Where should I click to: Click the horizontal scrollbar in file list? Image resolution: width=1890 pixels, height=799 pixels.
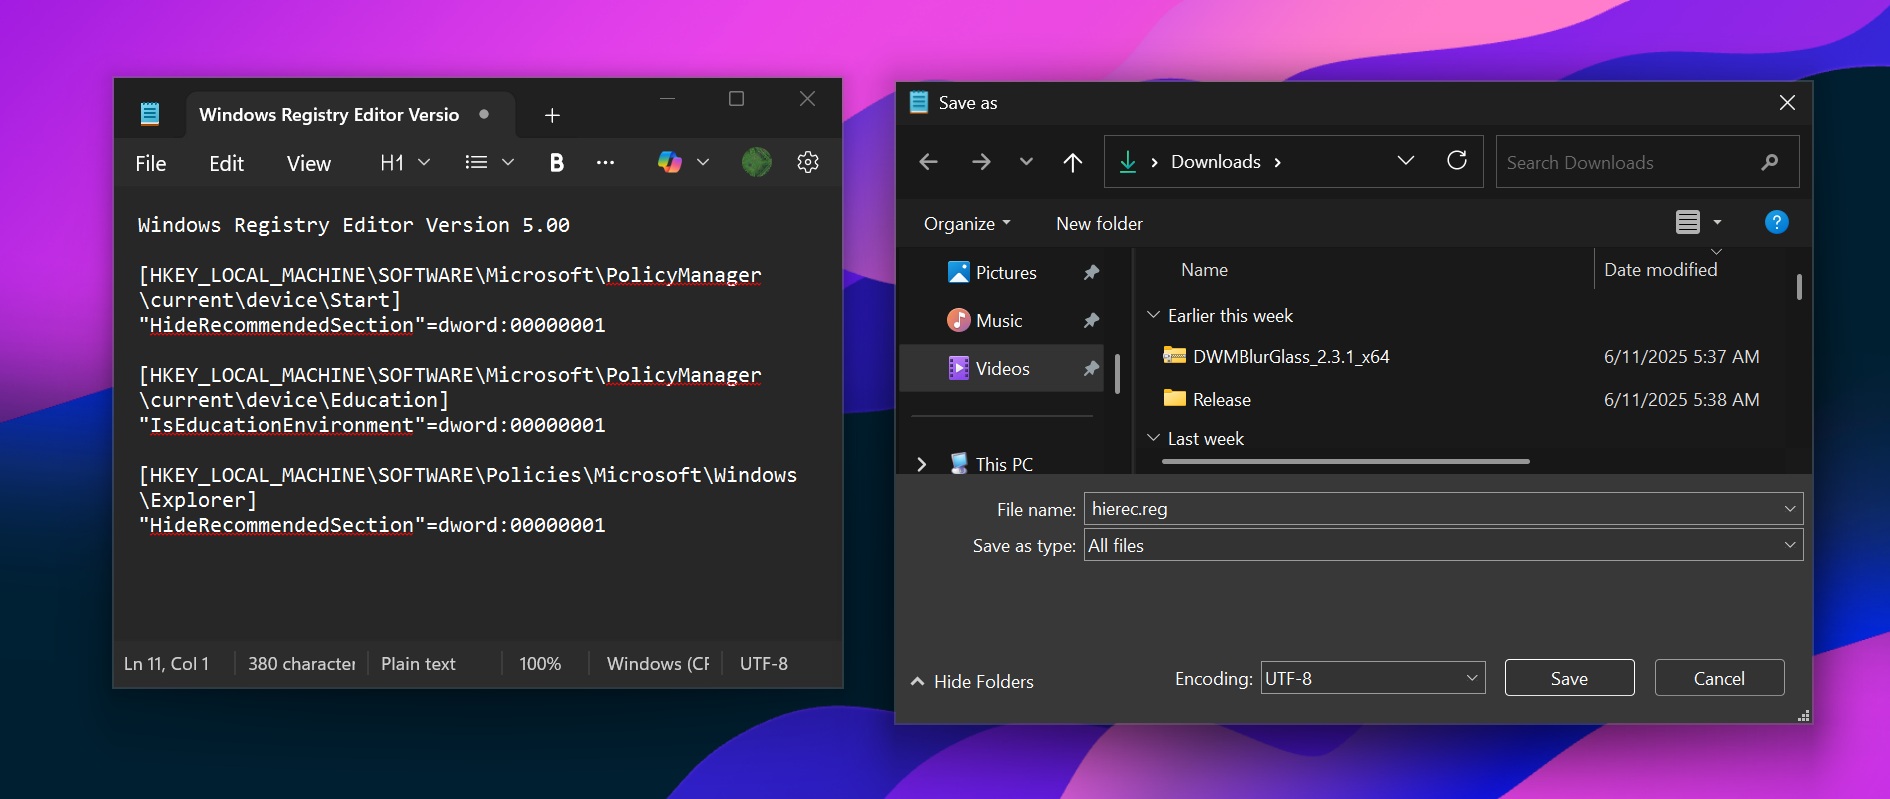click(1345, 461)
